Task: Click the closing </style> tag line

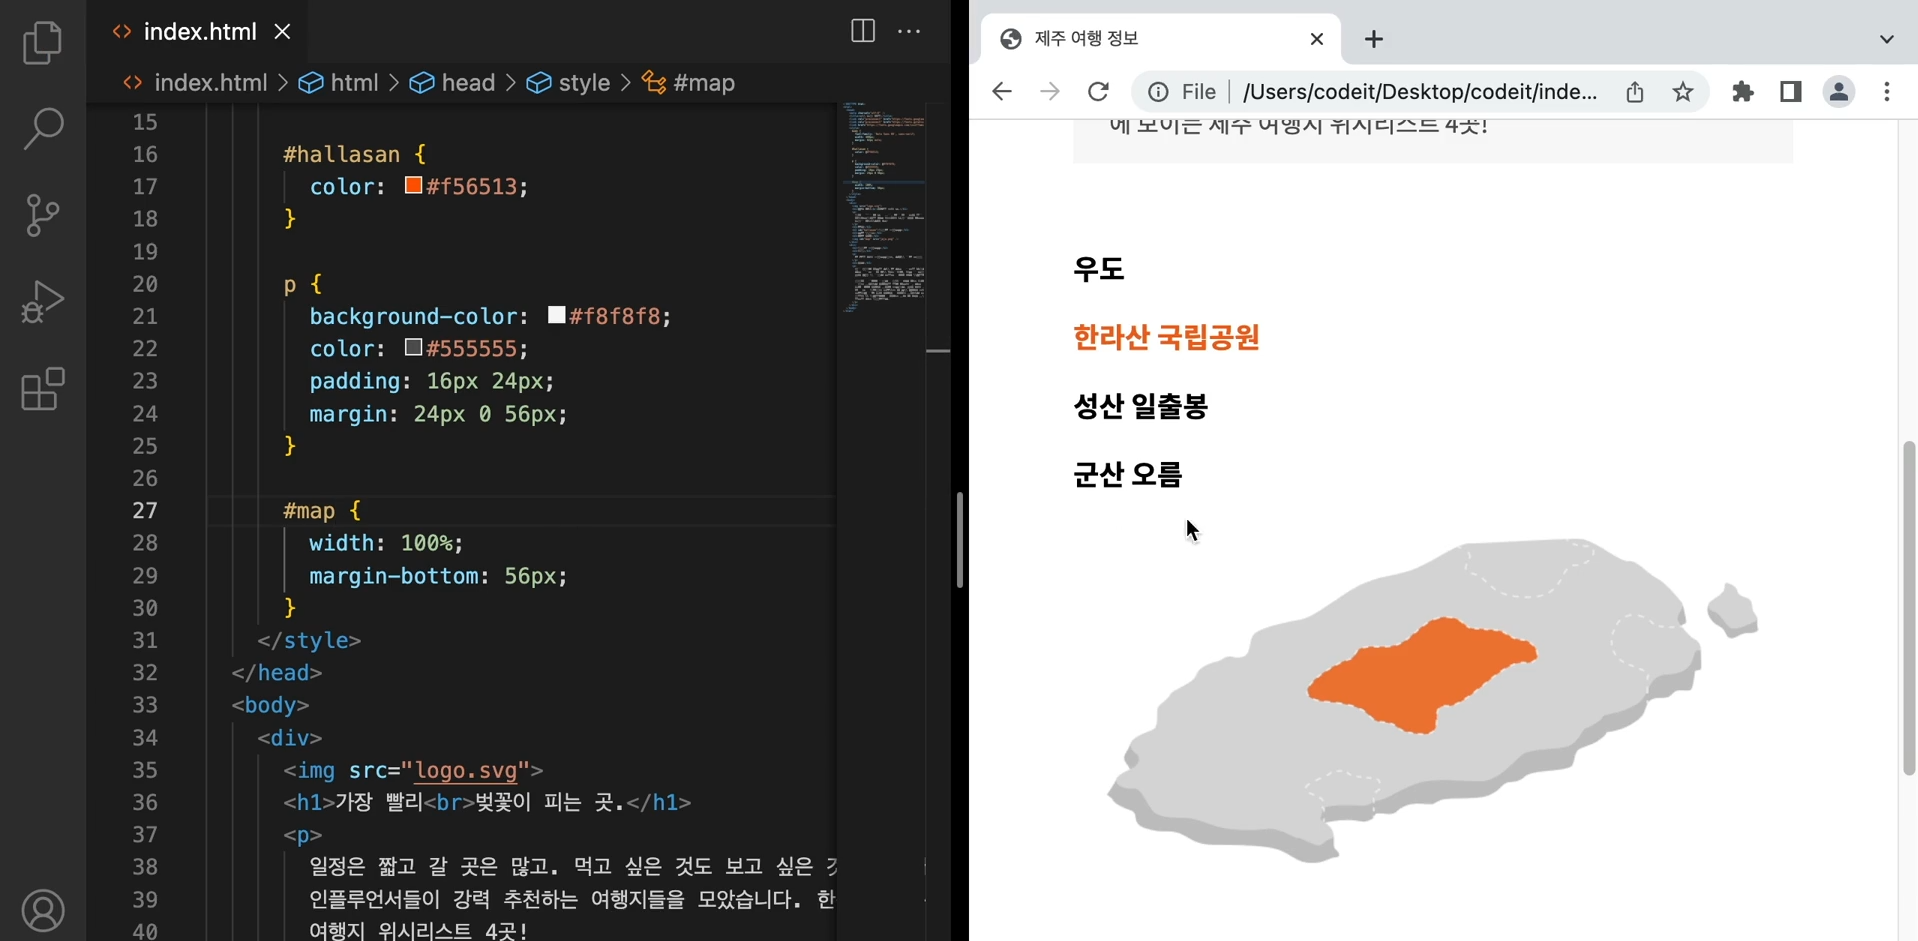Action: 309,640
